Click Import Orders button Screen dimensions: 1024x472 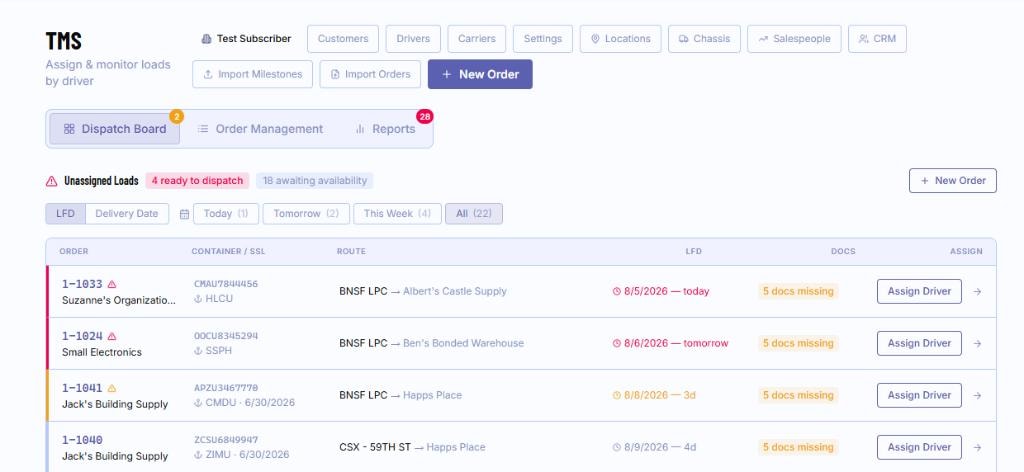370,74
